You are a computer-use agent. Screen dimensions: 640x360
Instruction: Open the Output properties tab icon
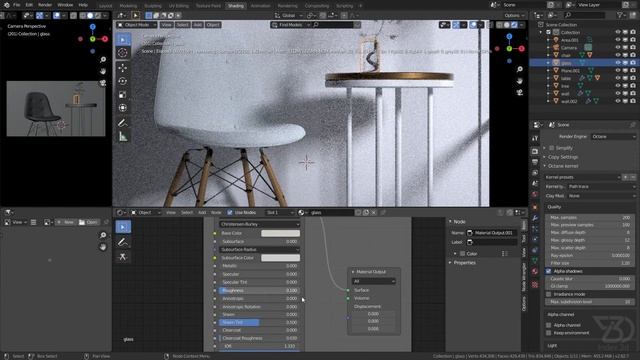click(535, 162)
